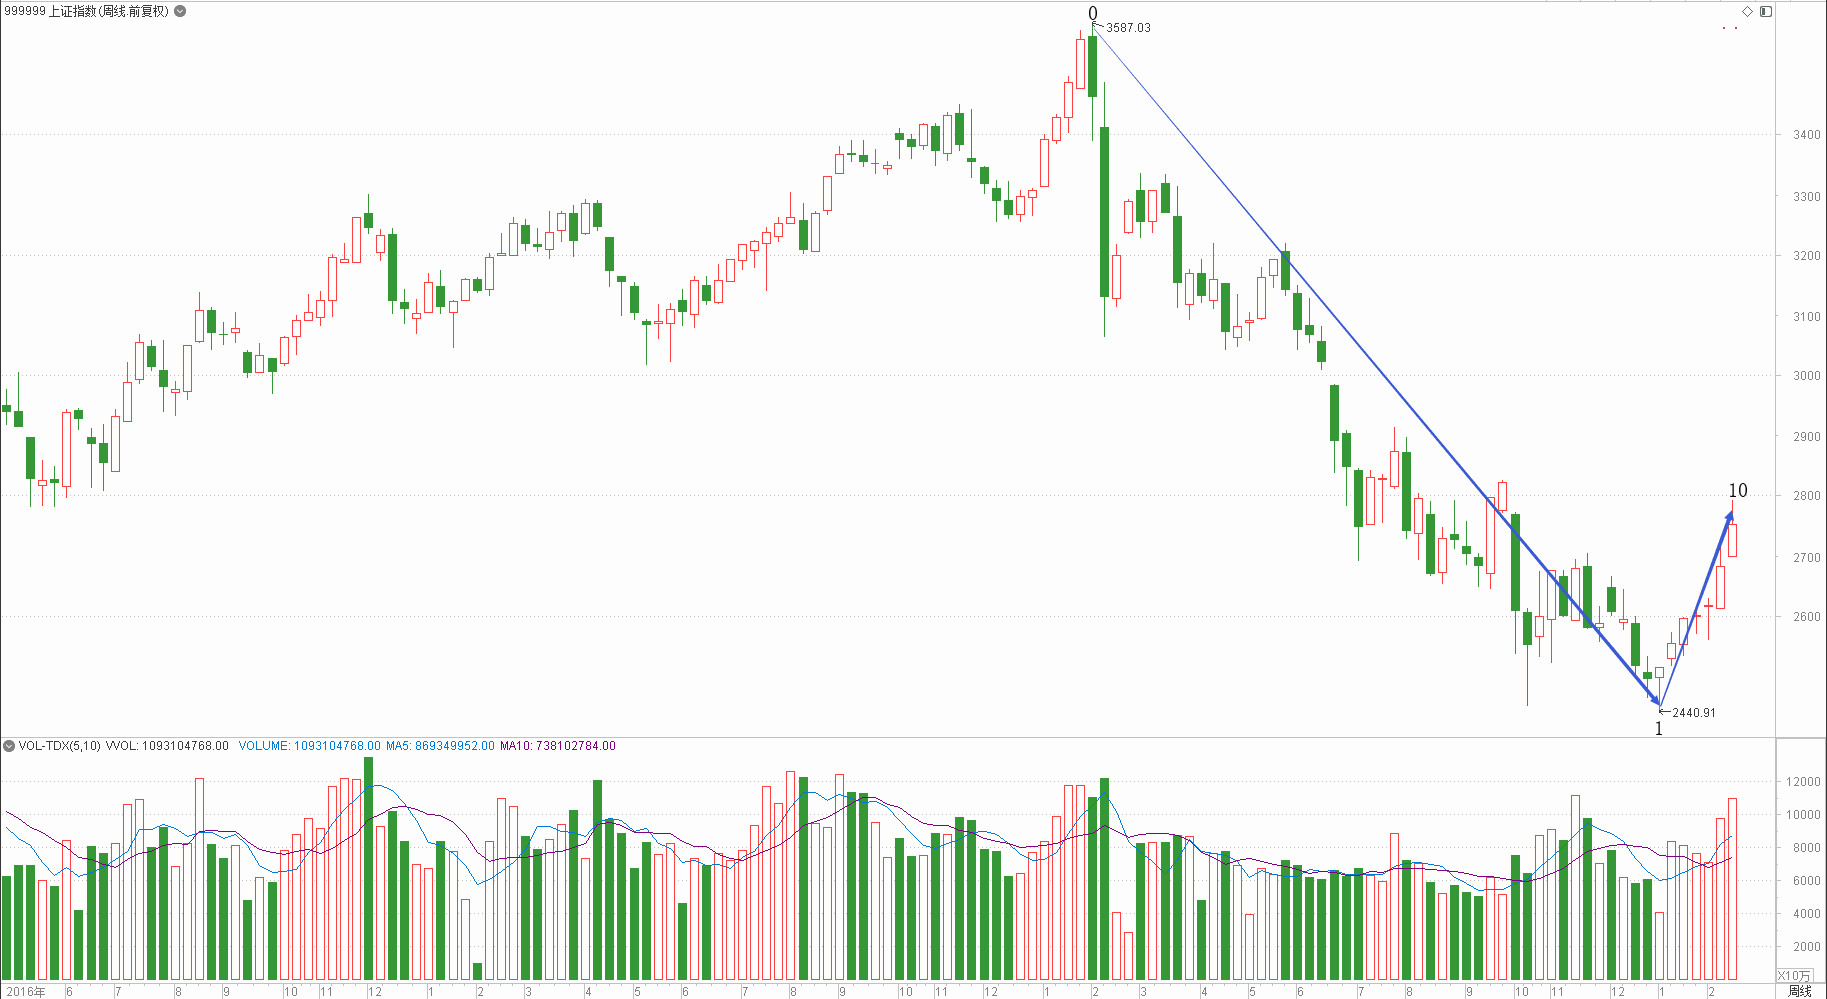Select the blue downtrend line midpoint
This screenshot has width=1827, height=999.
click(1376, 367)
